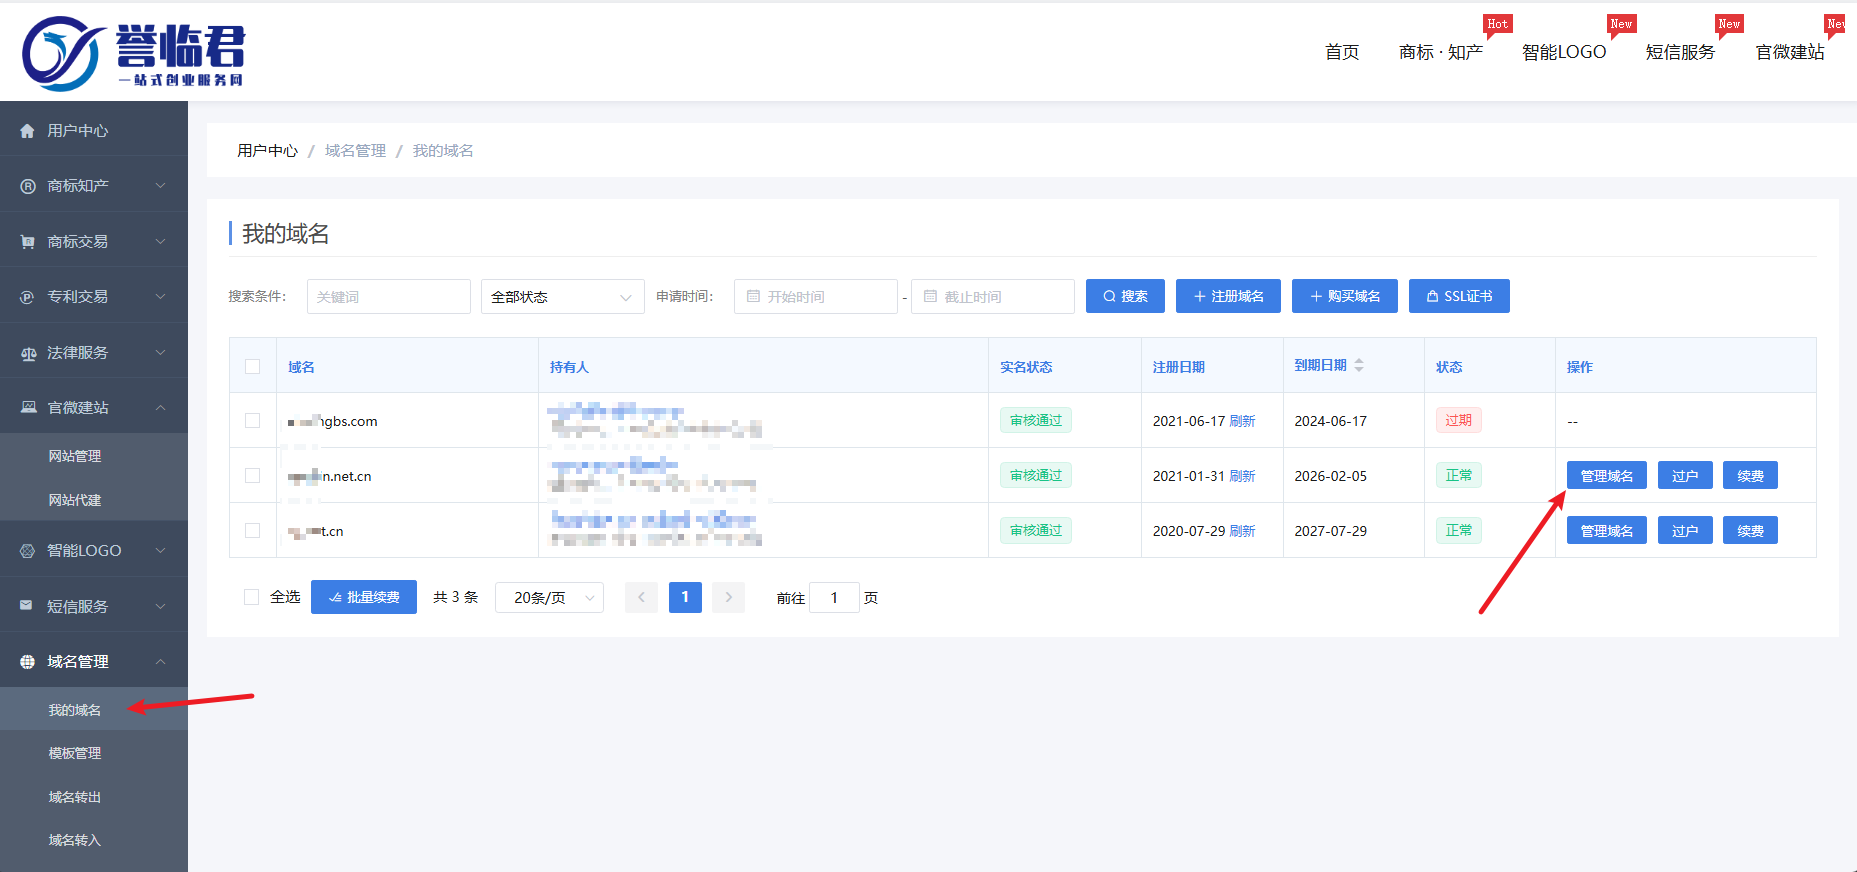The width and height of the screenshot is (1857, 872).
Task: Click 刷新 link next to 2021-06-17
Action: click(1242, 421)
